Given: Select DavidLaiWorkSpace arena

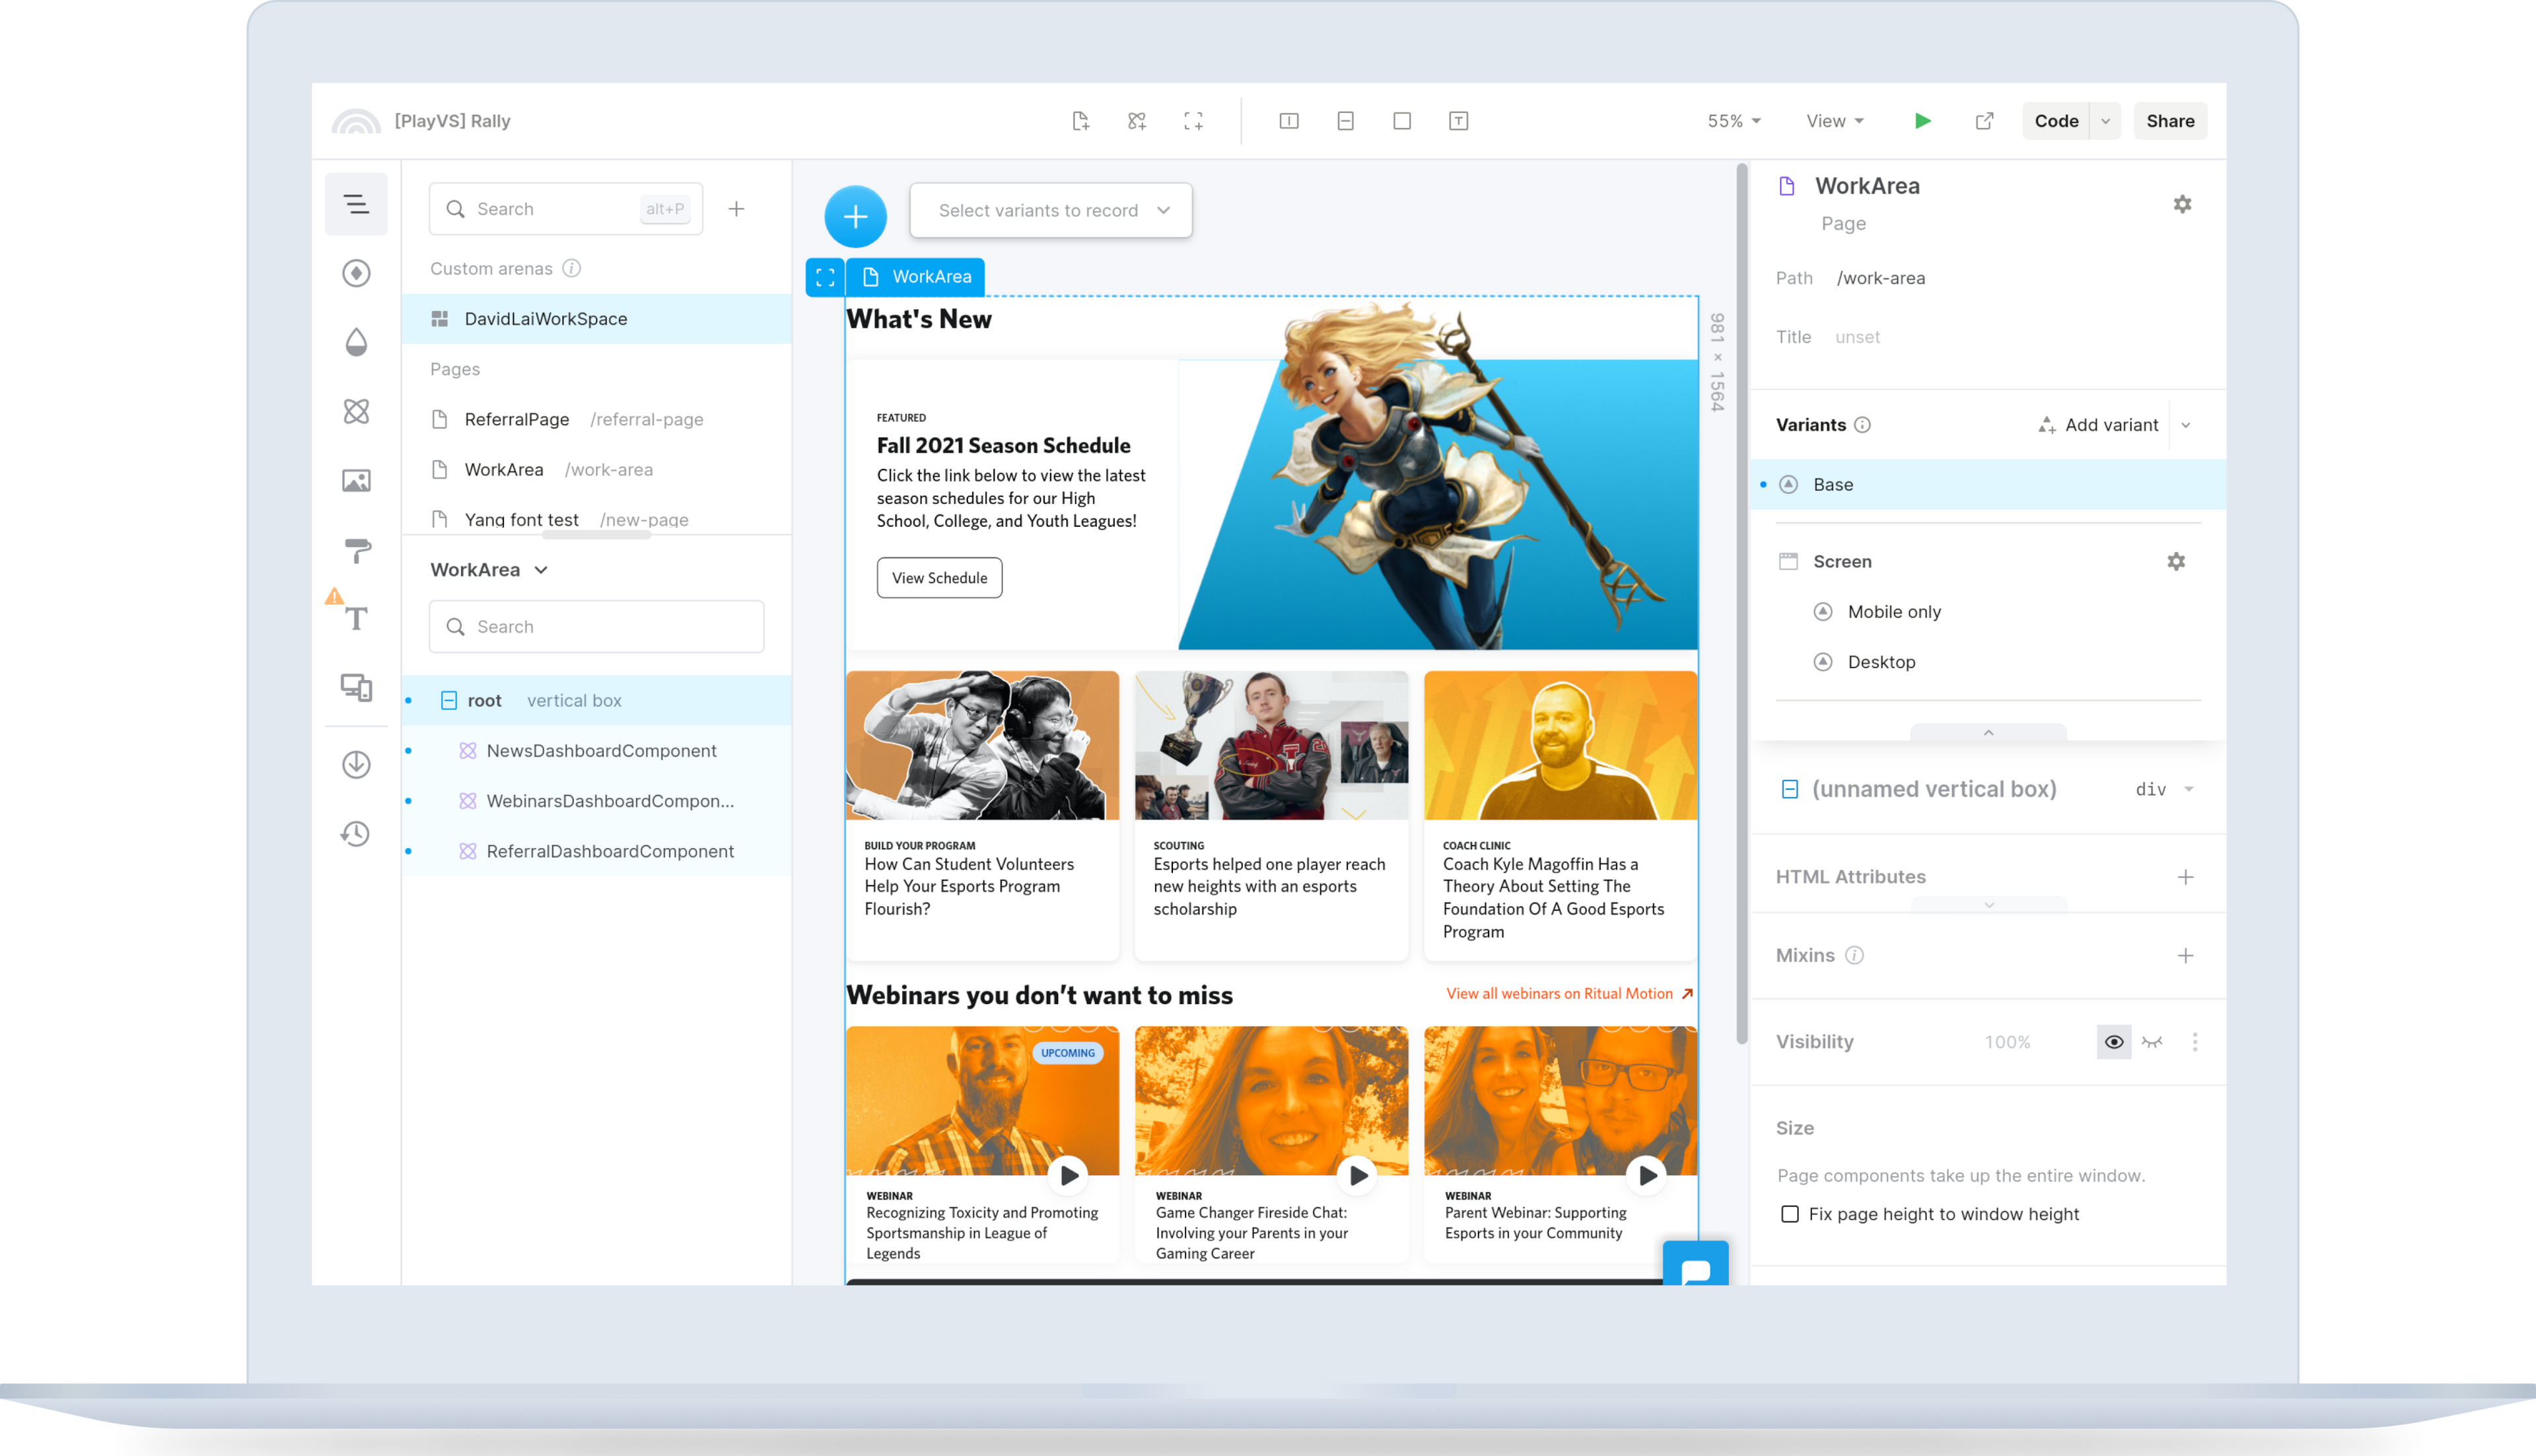Looking at the screenshot, I should click(x=597, y=319).
